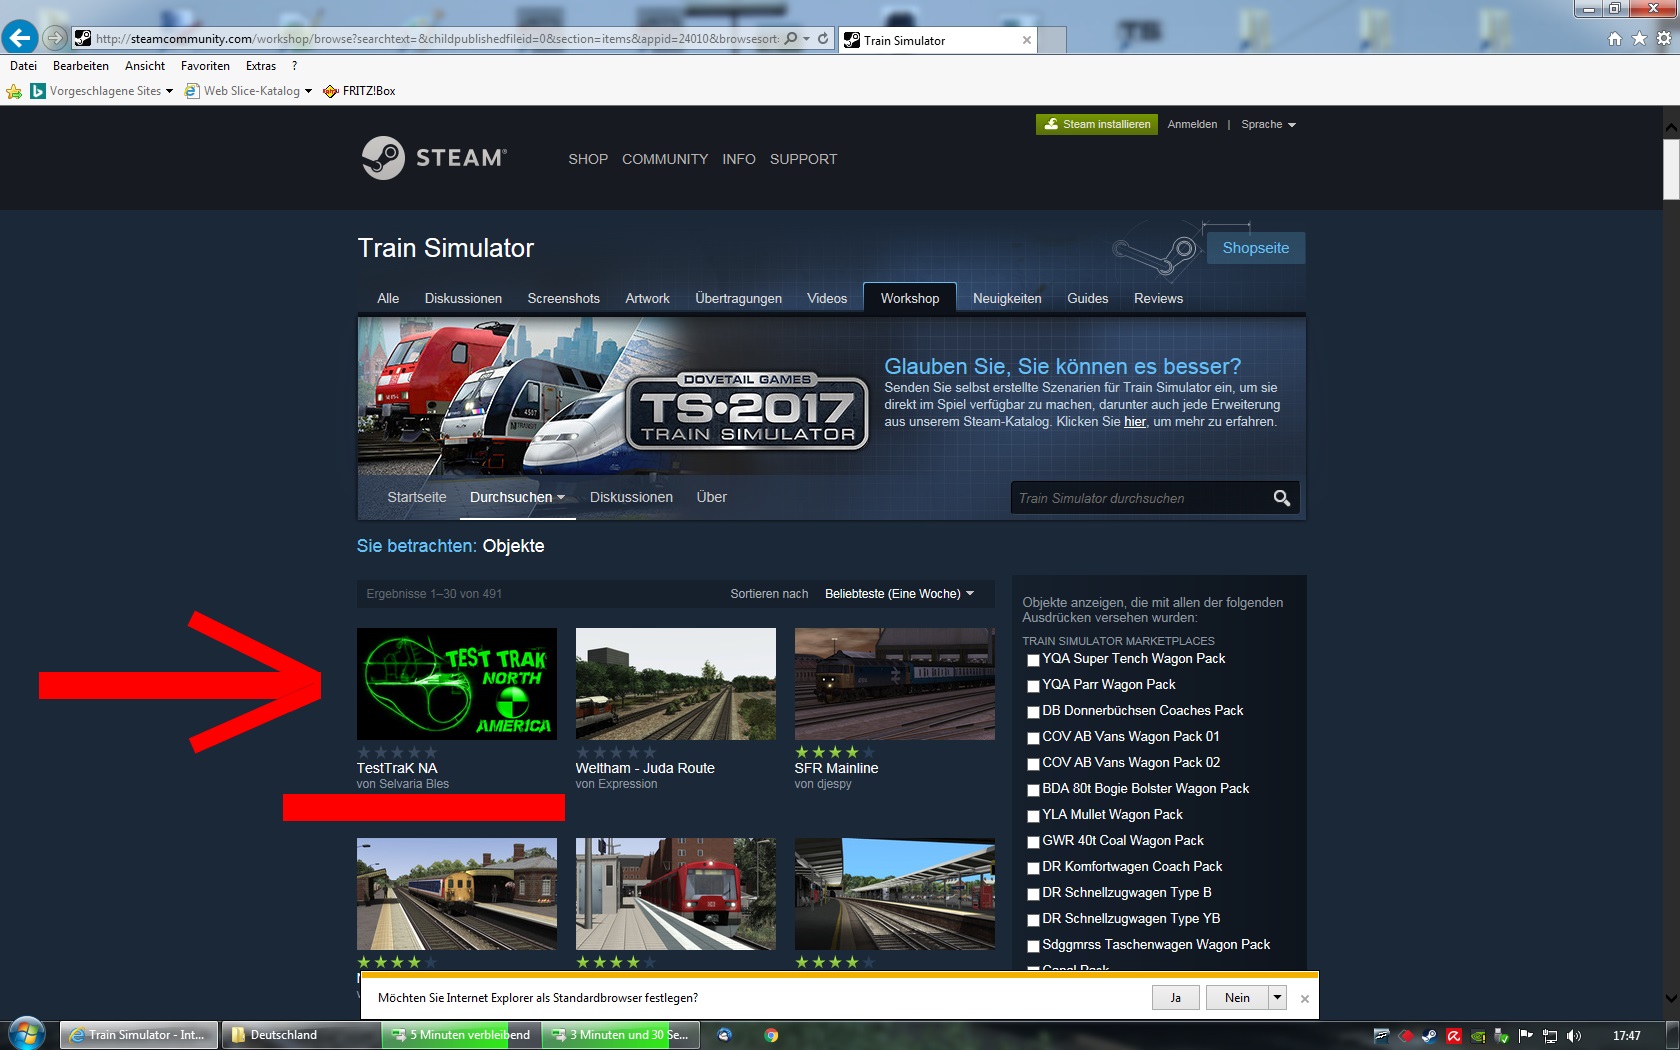Switch to the Screenshots tab
This screenshot has height=1050, width=1680.
(564, 298)
